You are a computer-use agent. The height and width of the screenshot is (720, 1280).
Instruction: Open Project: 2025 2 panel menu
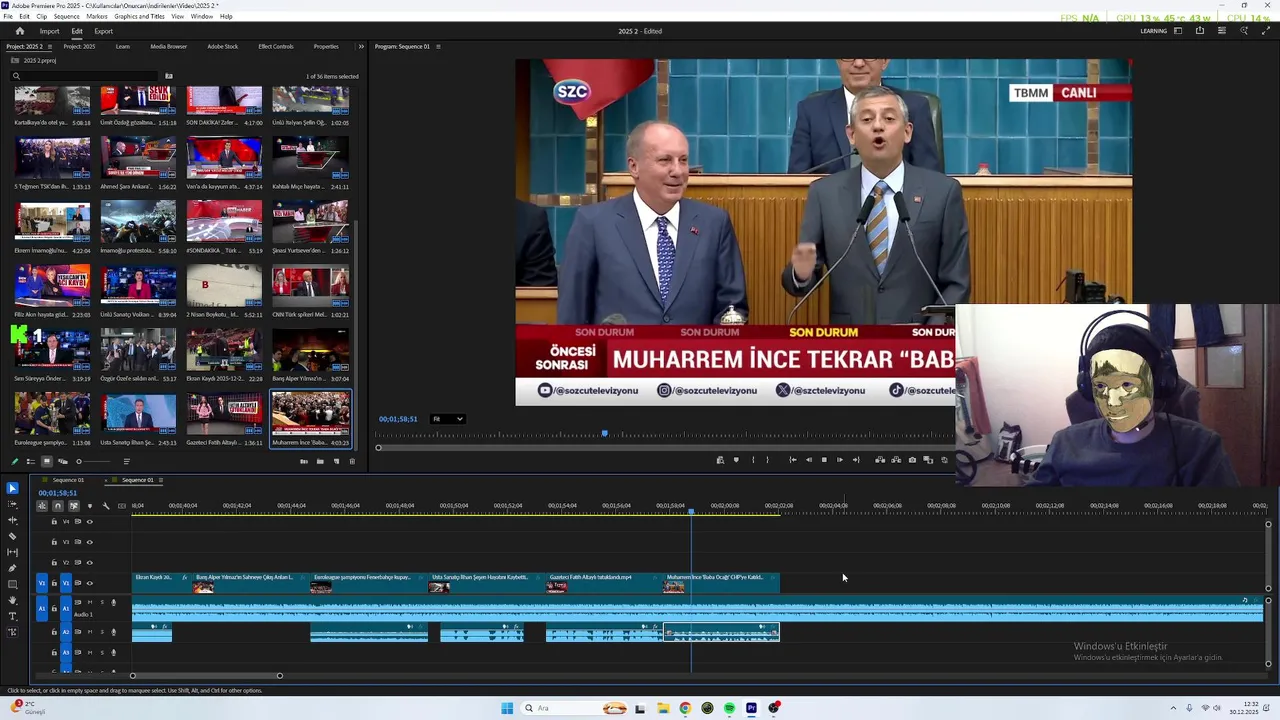coord(51,46)
